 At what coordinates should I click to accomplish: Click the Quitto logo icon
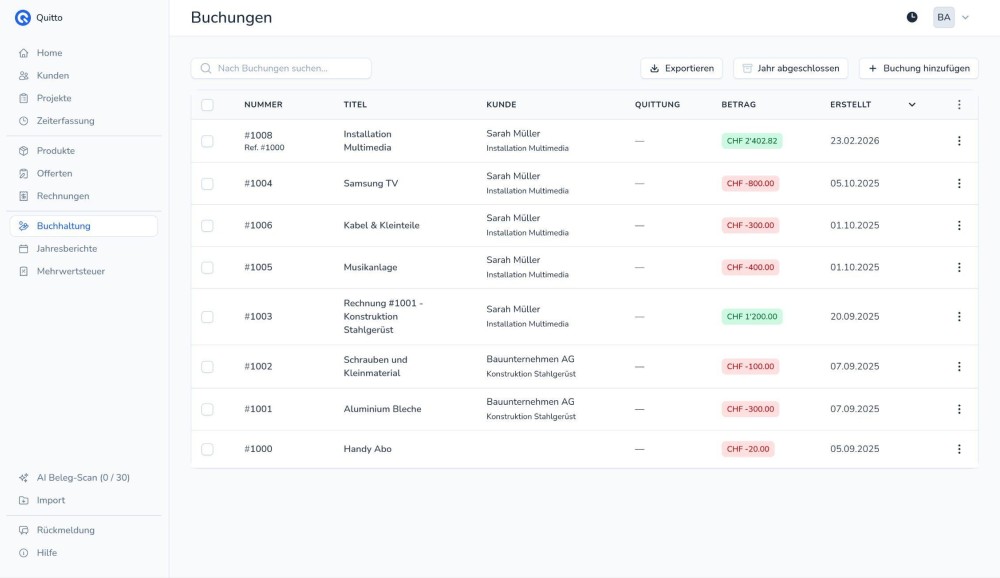coord(22,17)
